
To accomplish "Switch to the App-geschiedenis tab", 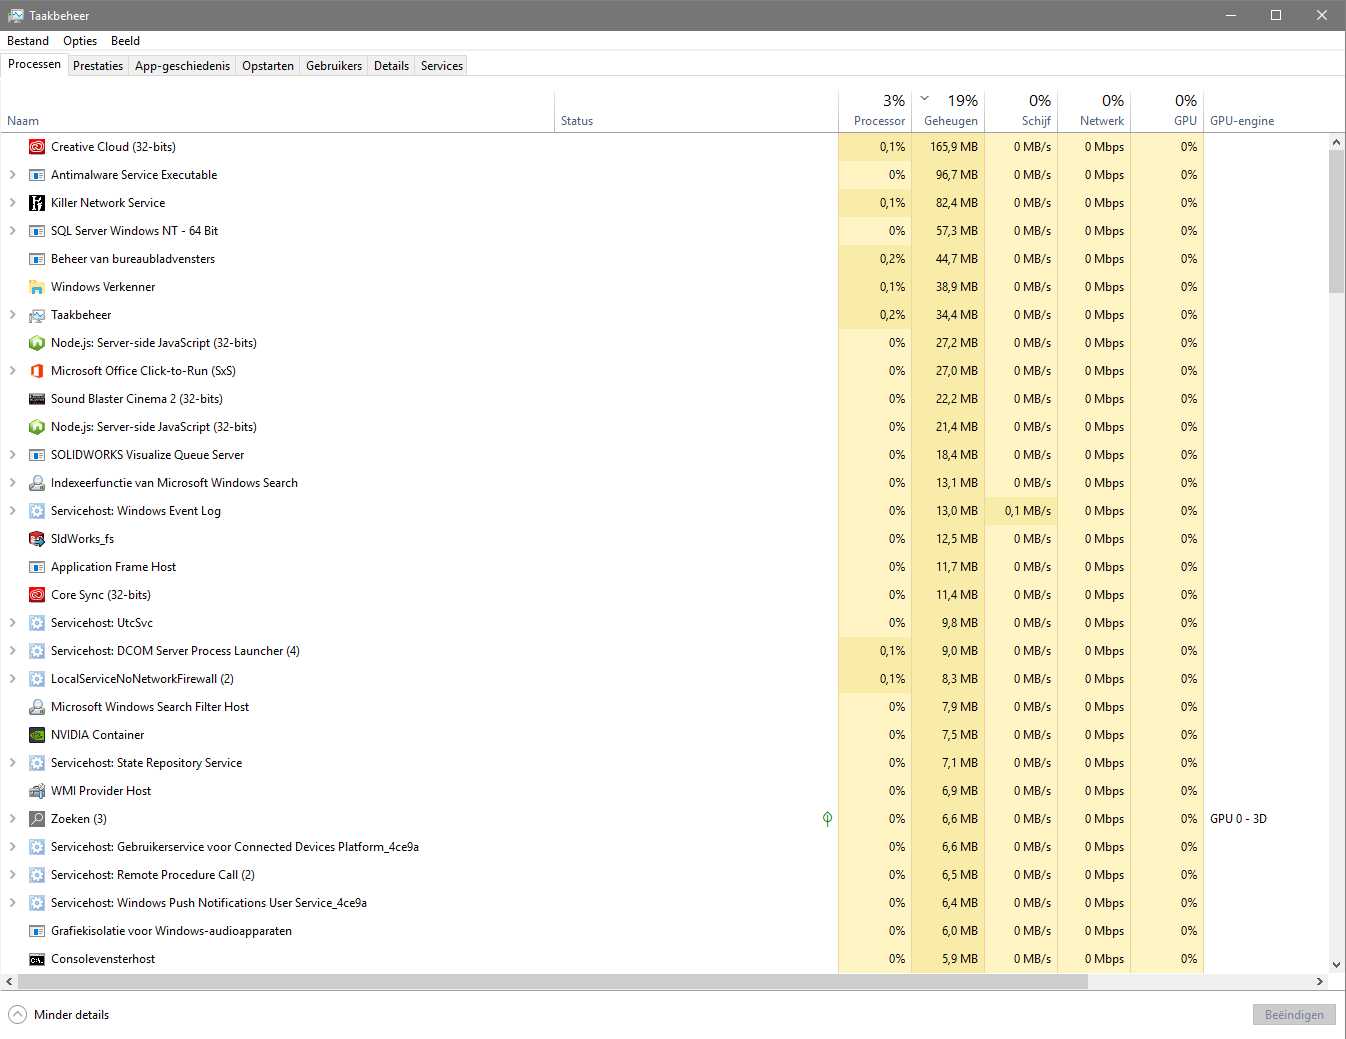I will pos(182,66).
